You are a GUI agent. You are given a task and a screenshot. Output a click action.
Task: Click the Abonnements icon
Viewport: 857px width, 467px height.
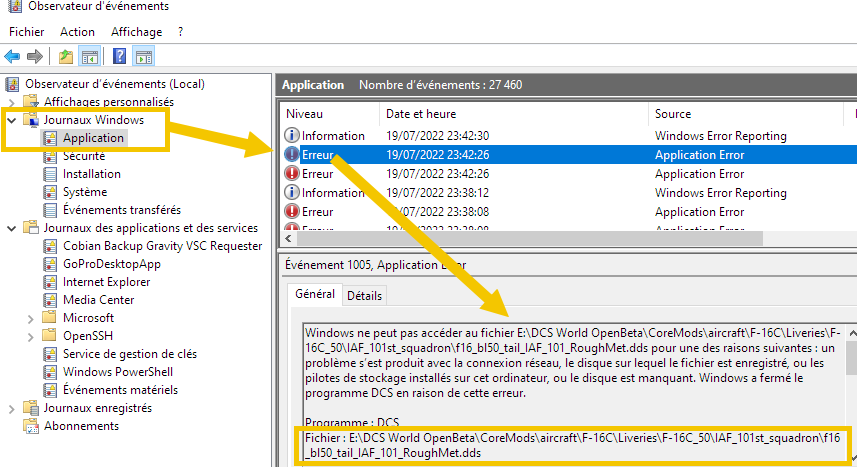[x=31, y=426]
